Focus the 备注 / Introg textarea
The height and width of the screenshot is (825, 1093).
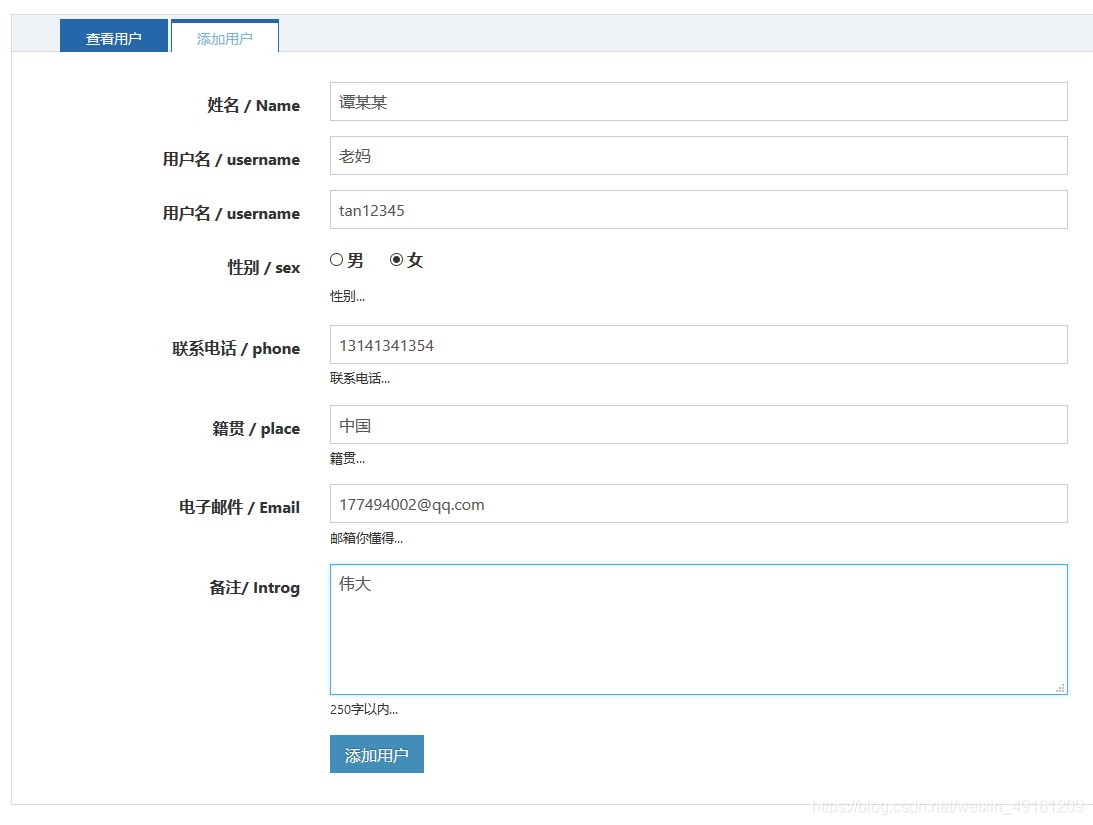[x=698, y=629]
